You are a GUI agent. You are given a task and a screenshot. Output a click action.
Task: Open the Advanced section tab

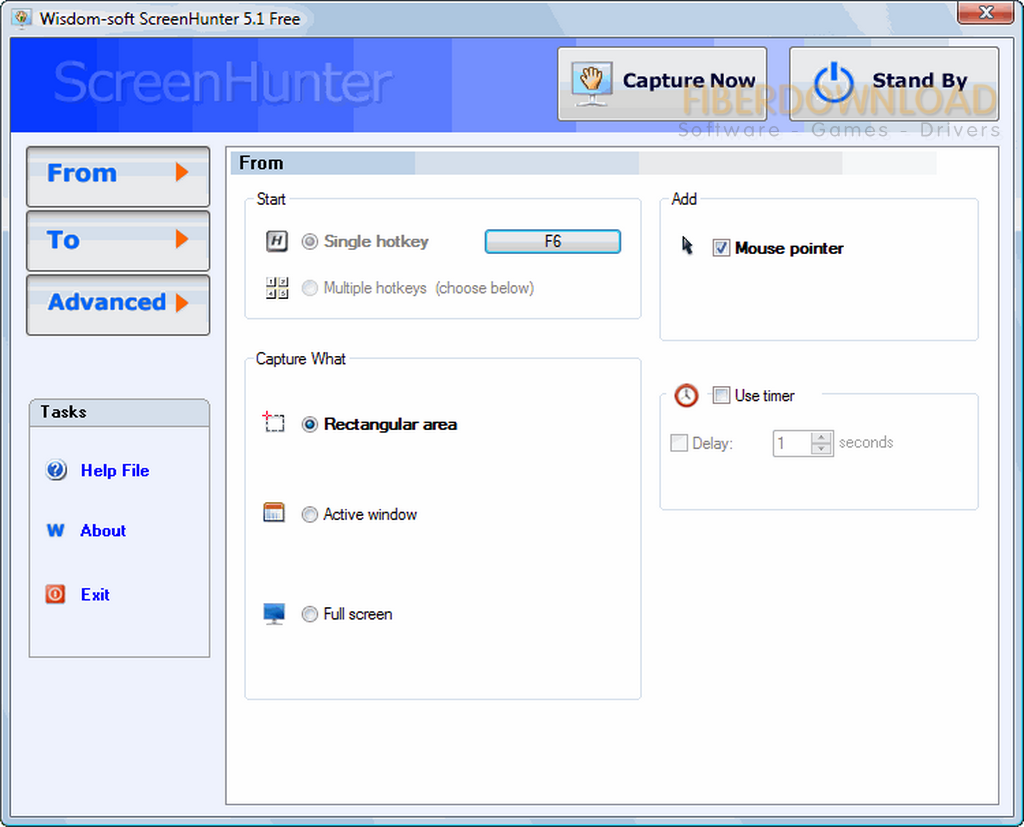pos(118,304)
